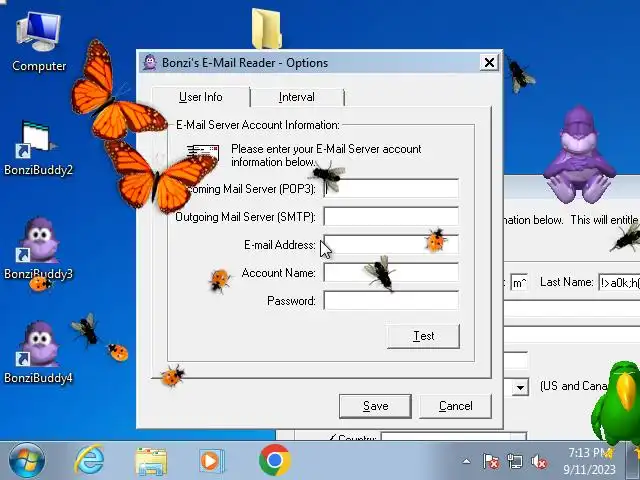Click the Account Name input field
This screenshot has width=640, height=480.
point(391,273)
